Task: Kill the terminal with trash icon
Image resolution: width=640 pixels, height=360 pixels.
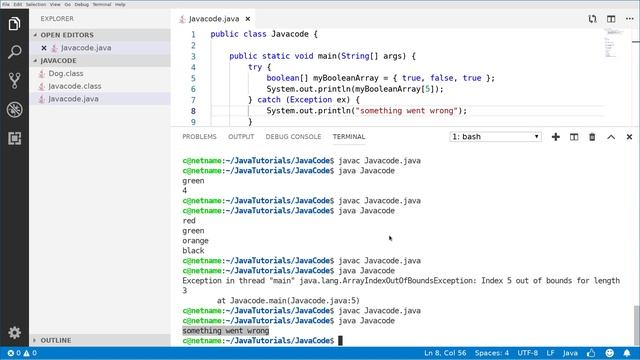Action: pyautogui.click(x=592, y=137)
